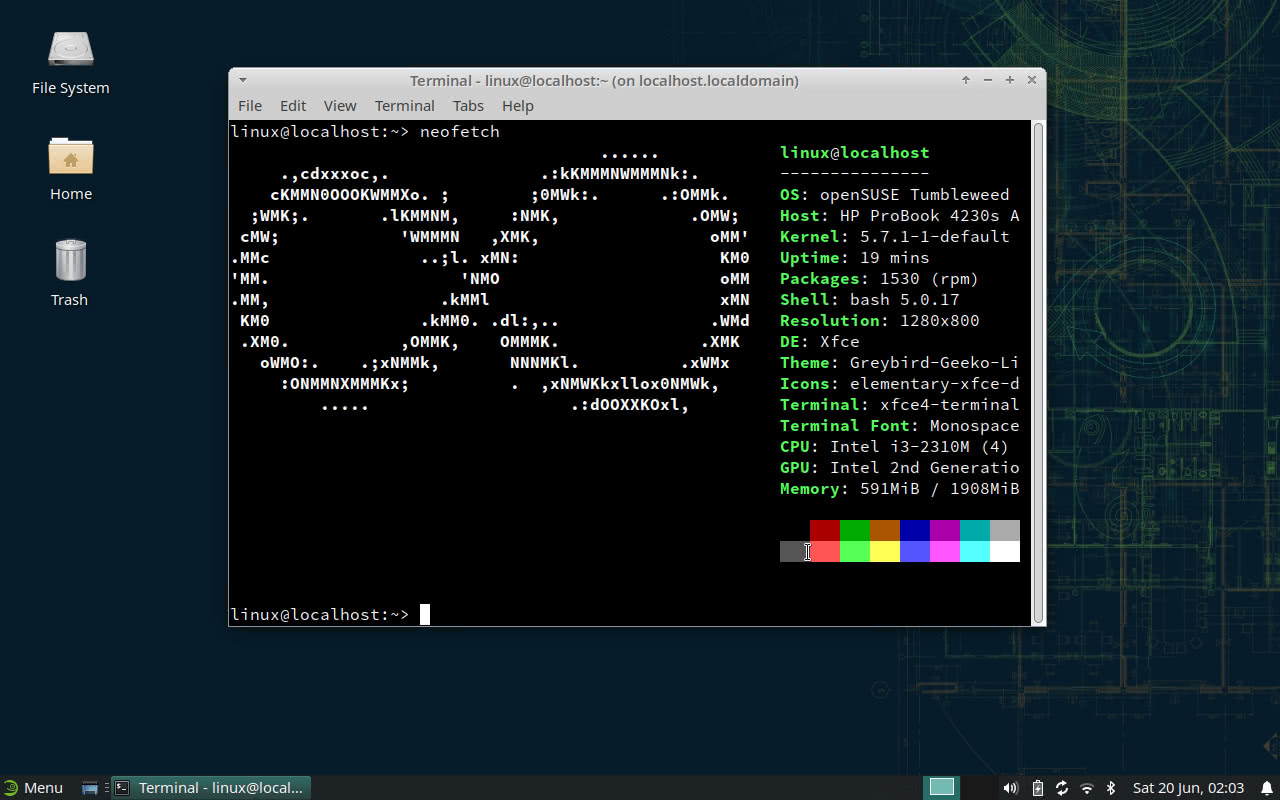Click the volume icon in system tray

click(1010, 787)
